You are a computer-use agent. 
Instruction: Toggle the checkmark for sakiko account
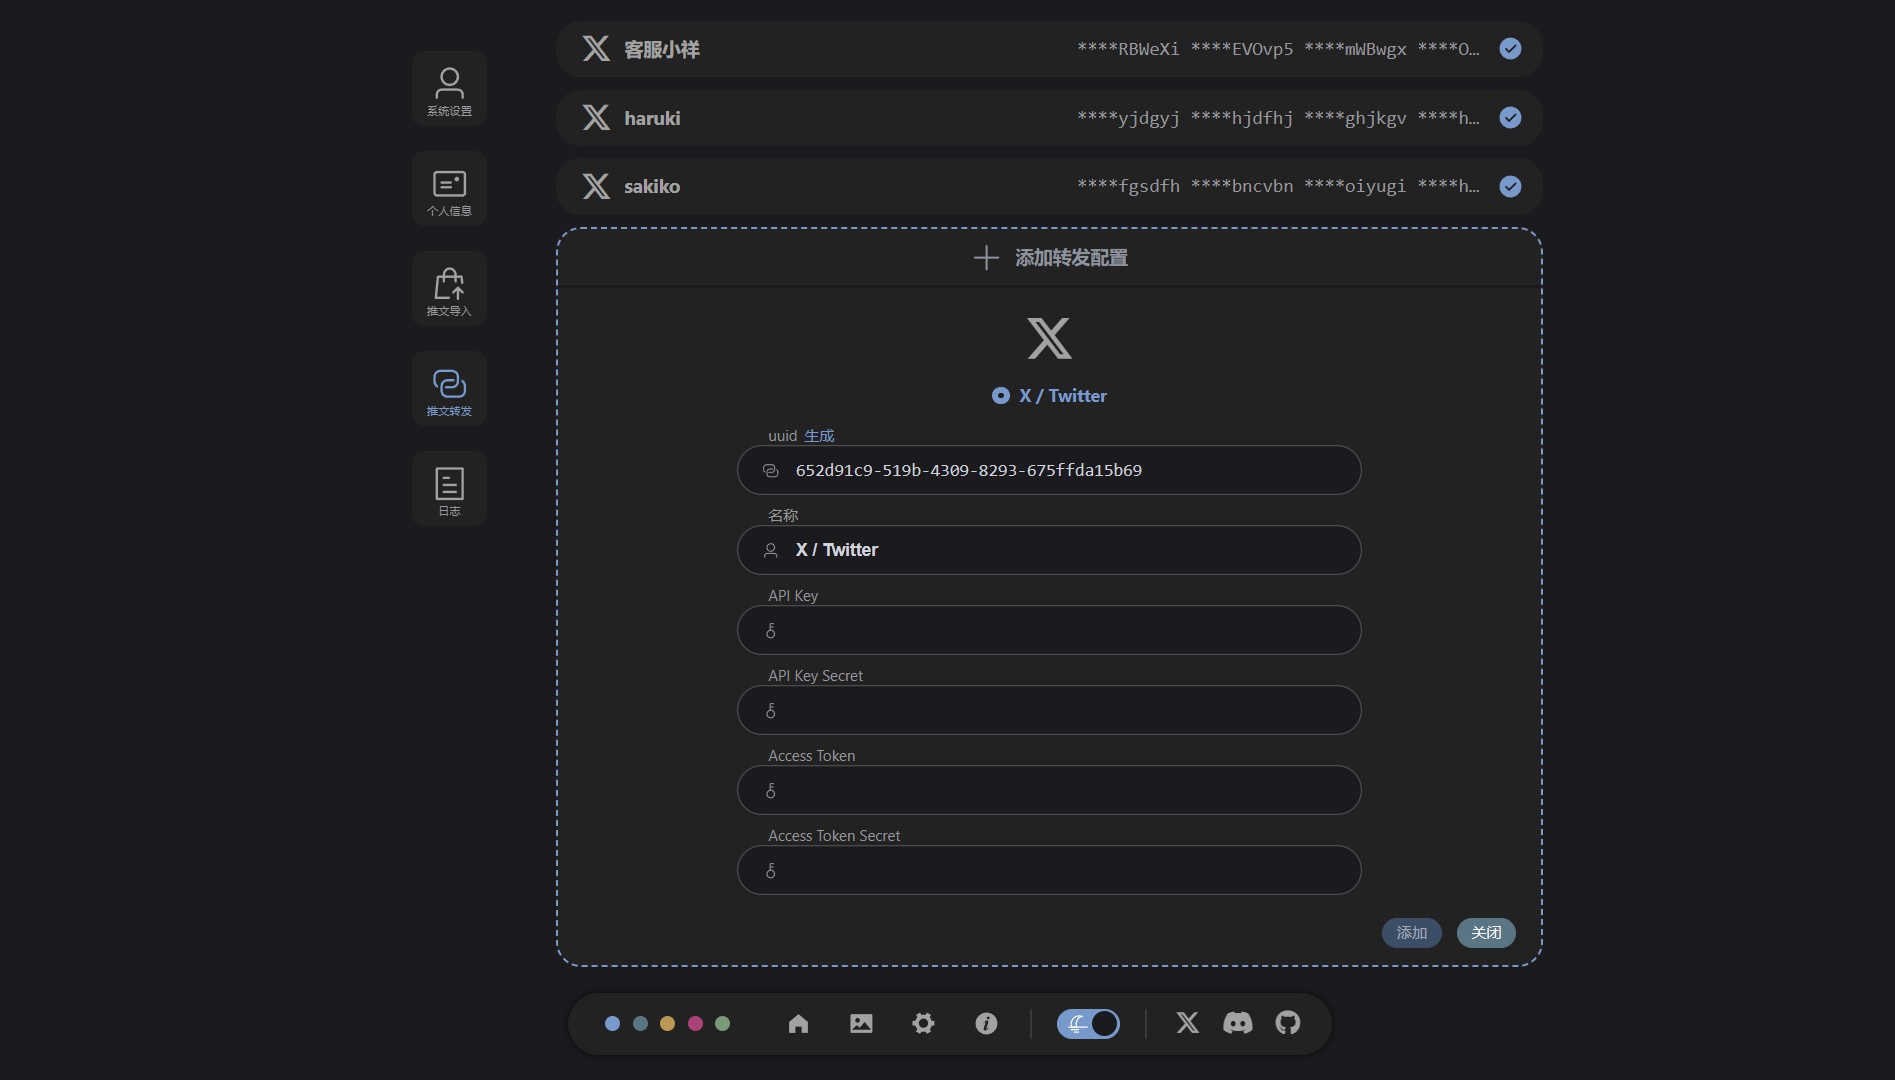click(x=1510, y=187)
